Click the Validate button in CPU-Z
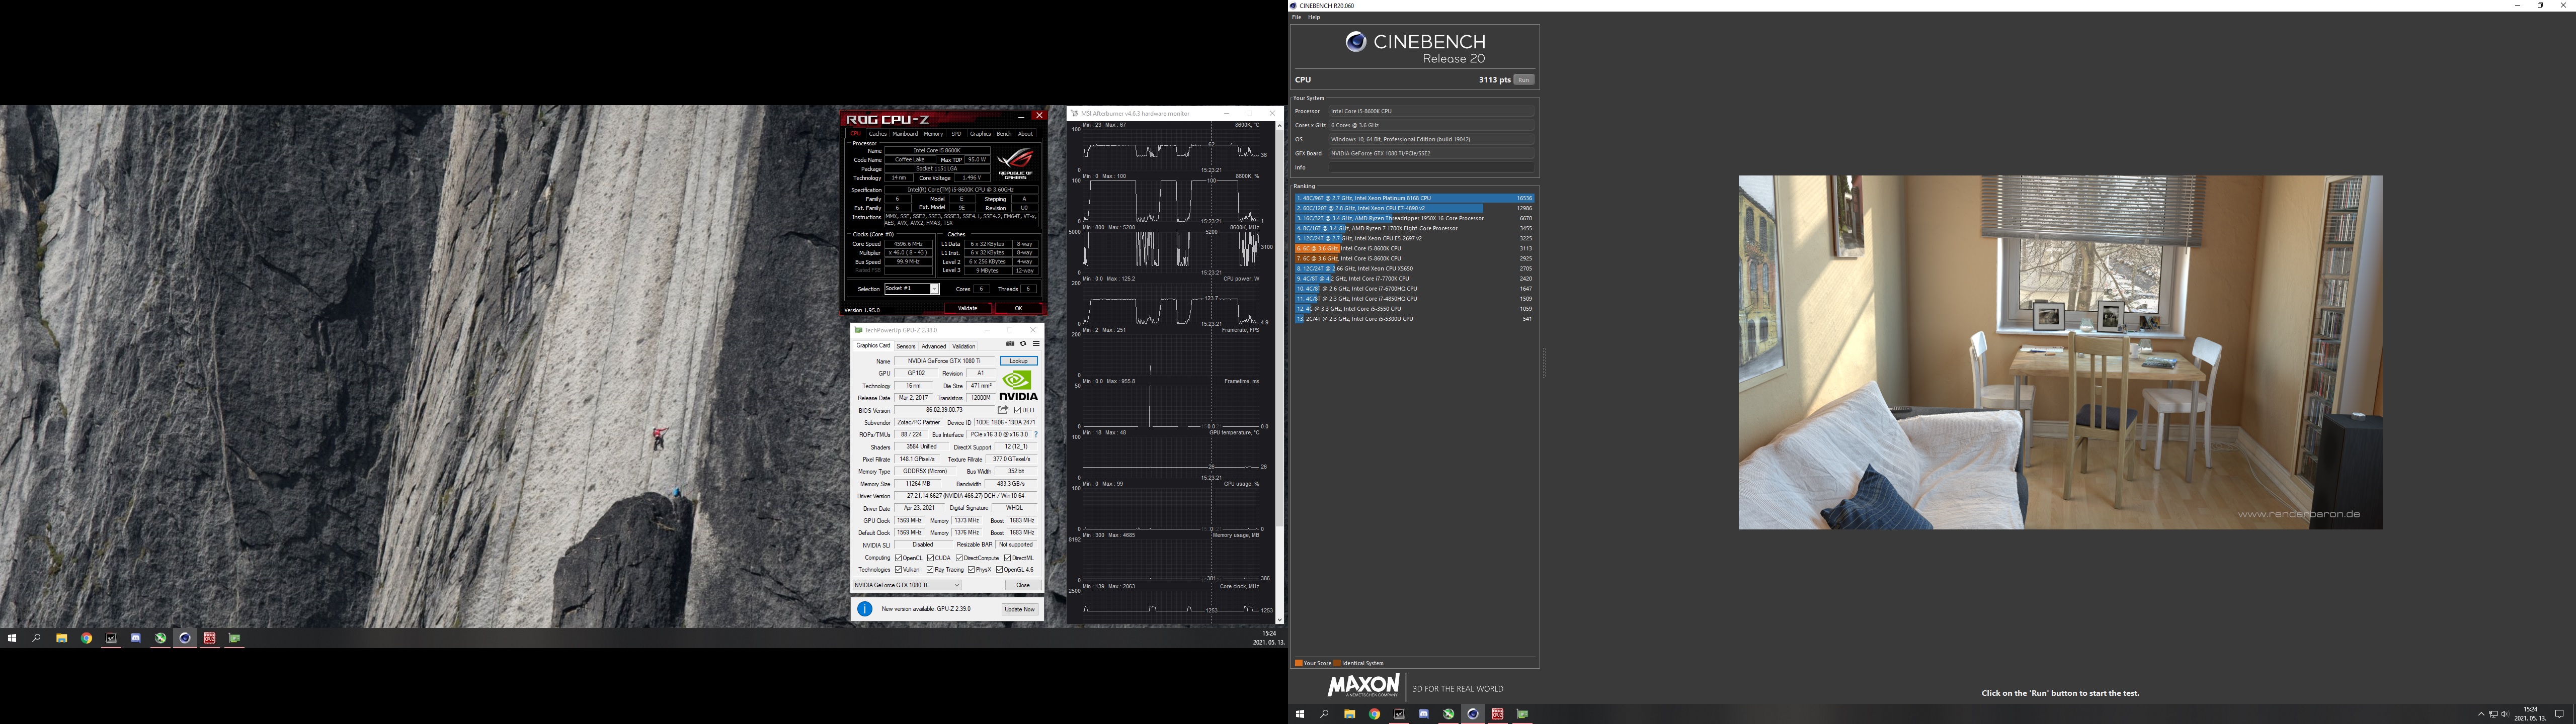2576x724 pixels. 967,308
